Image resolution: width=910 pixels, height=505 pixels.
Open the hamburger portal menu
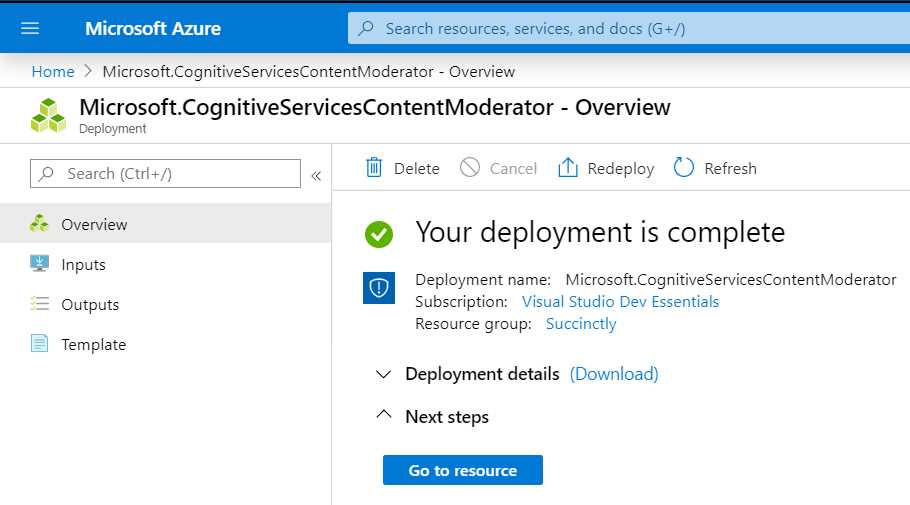pyautogui.click(x=30, y=28)
